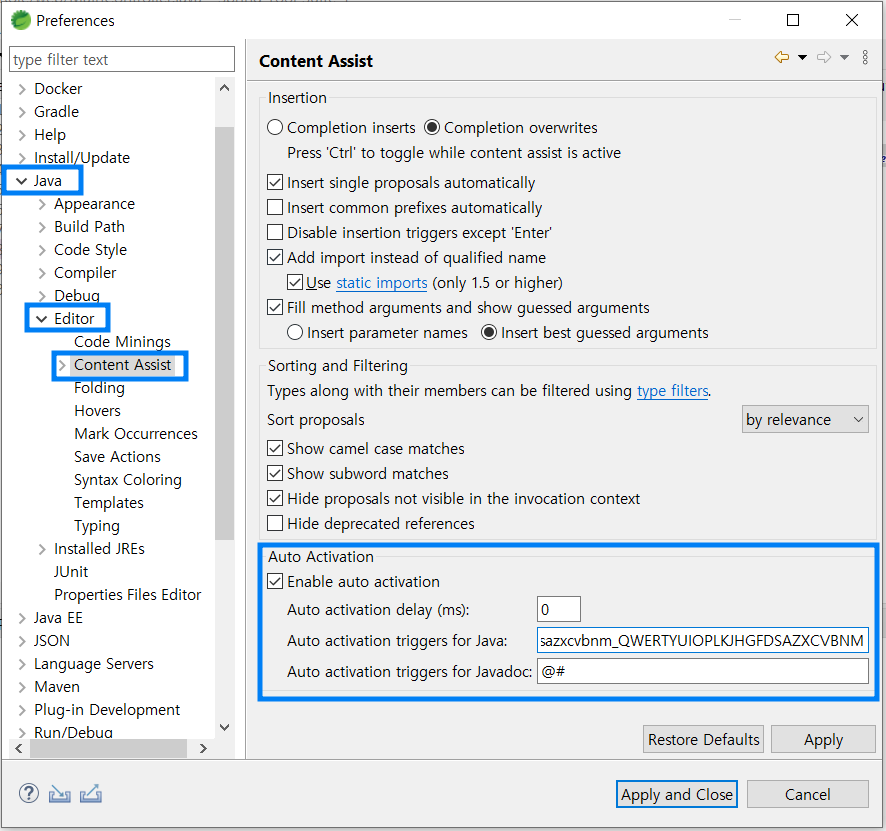Toggle Hide proposals not visible checkbox
This screenshot has height=831, width=886.
tap(275, 498)
